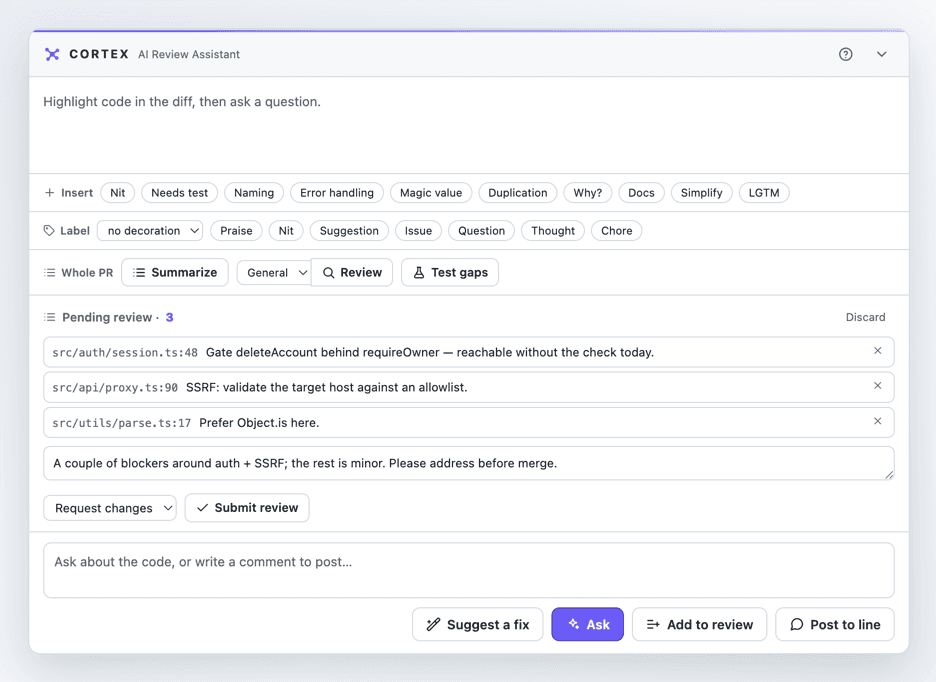
Task: Remove the src/utils/parse.ts:17 comment
Action: [x=878, y=421]
